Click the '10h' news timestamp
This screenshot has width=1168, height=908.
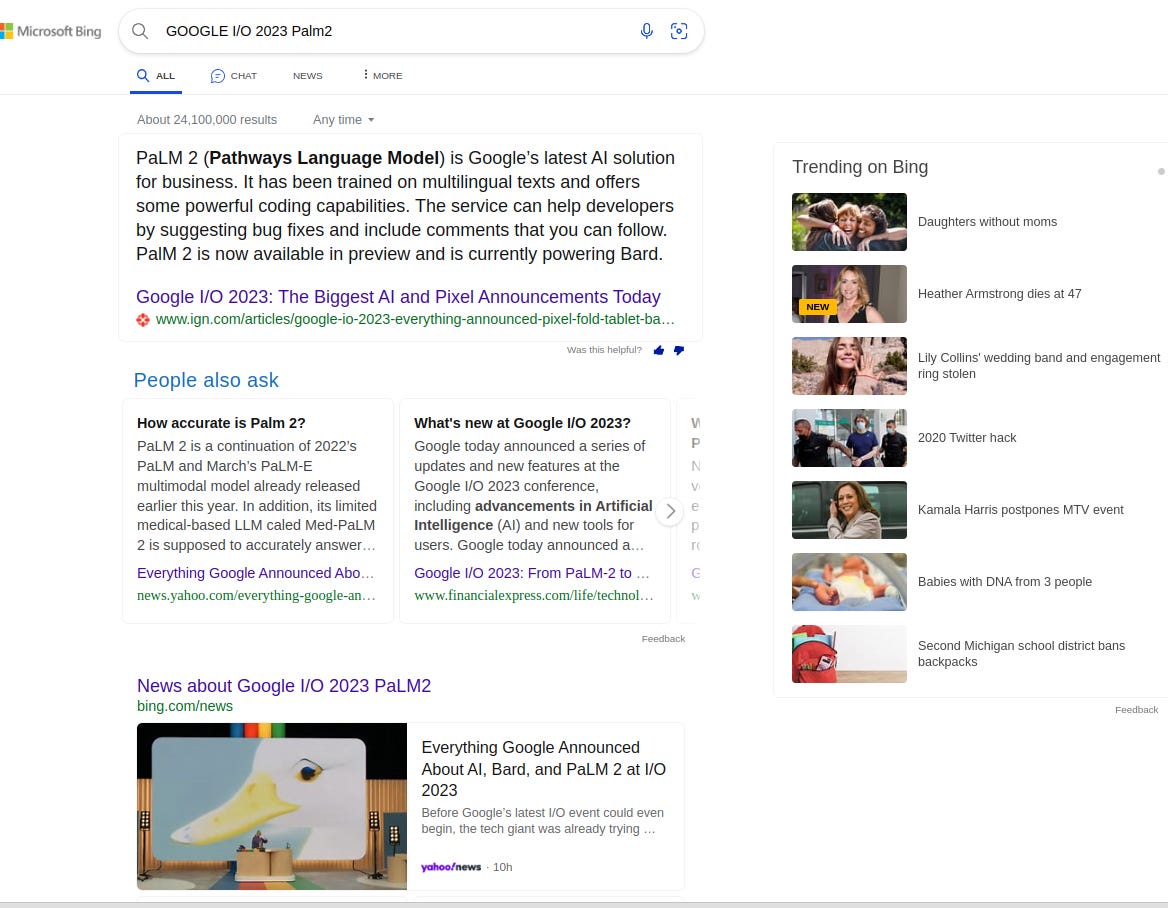502,867
